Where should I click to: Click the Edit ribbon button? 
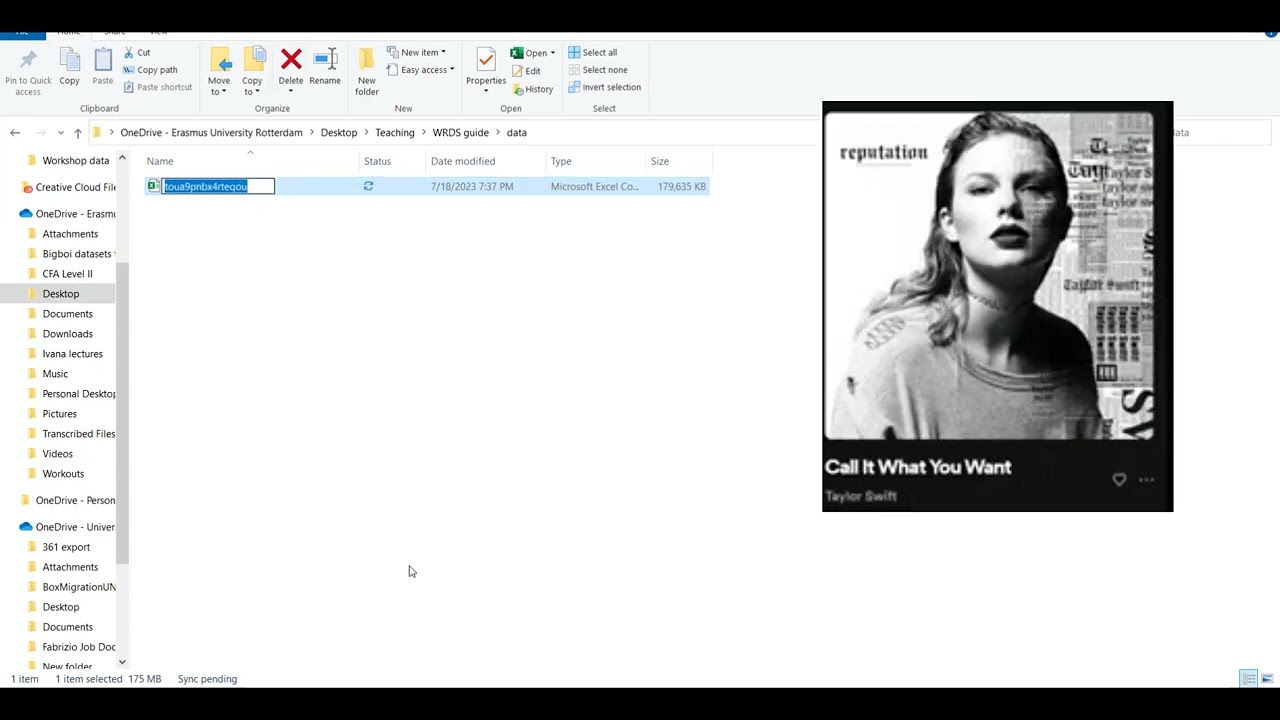point(526,71)
